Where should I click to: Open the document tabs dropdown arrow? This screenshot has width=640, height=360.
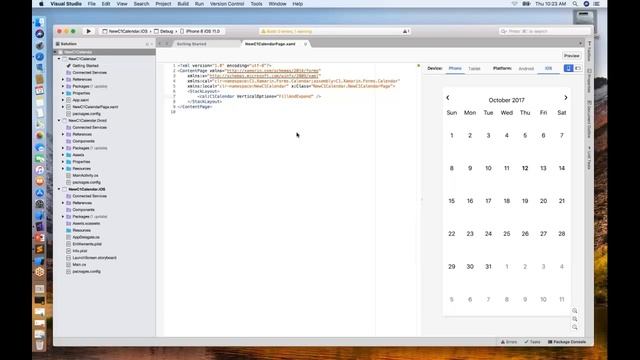580,44
